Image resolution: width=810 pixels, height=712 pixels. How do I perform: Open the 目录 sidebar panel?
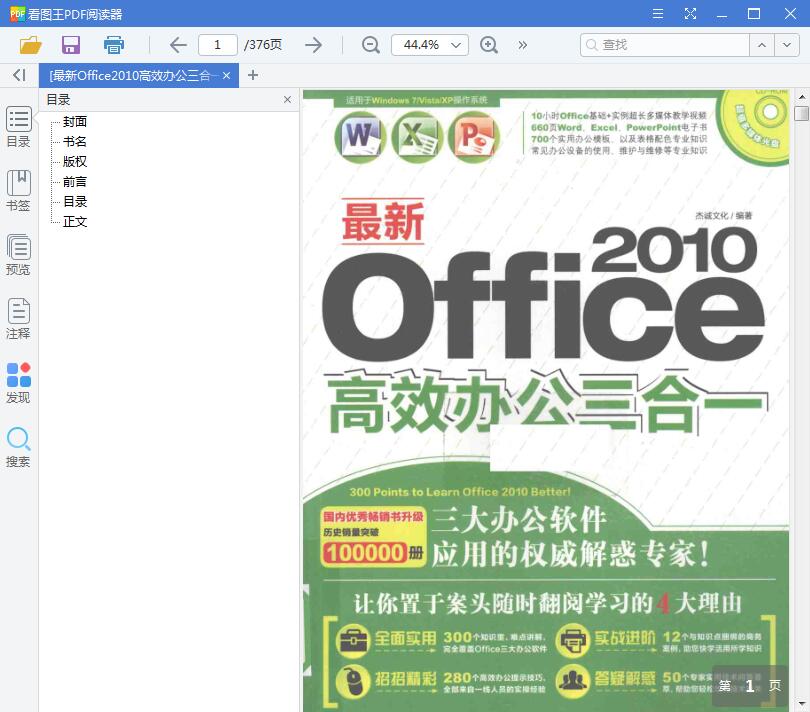(19, 127)
